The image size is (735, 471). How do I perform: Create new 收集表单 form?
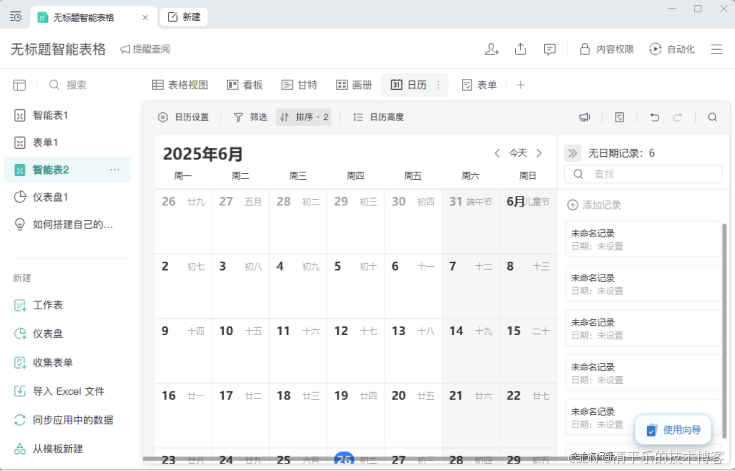click(43, 363)
